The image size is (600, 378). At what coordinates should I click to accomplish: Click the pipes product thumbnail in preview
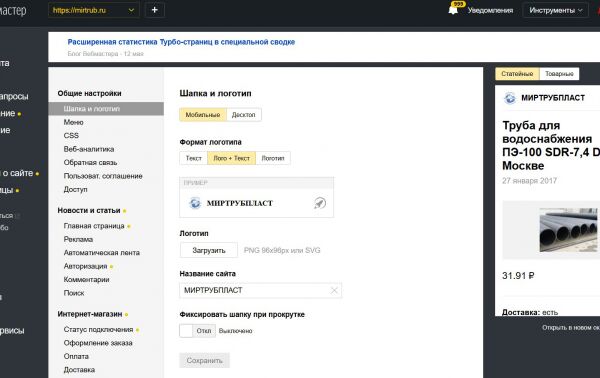(x=569, y=230)
